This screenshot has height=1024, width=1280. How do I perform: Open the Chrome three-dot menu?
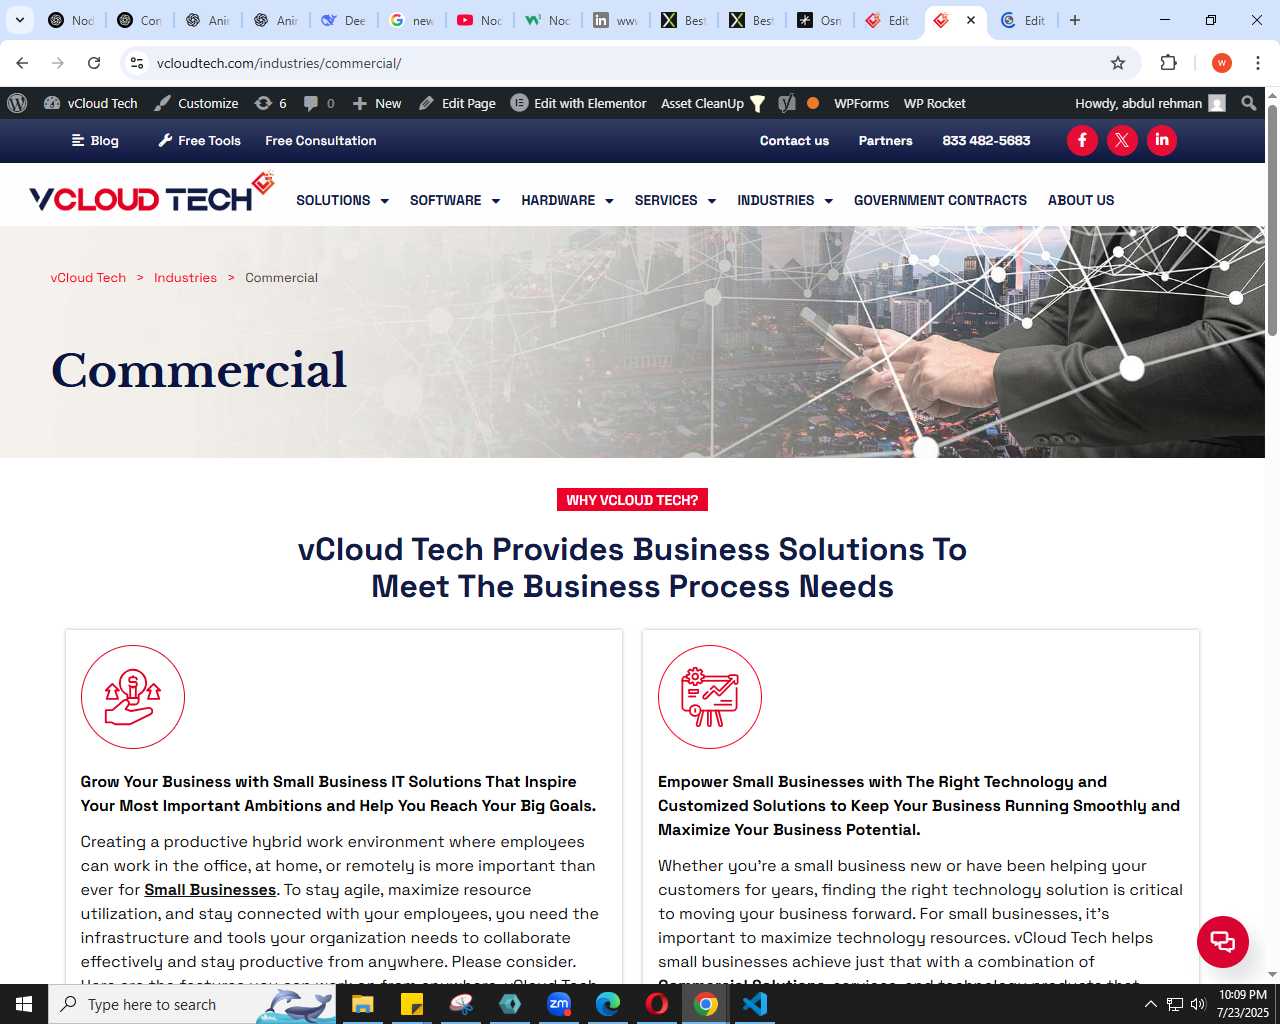[x=1258, y=63]
